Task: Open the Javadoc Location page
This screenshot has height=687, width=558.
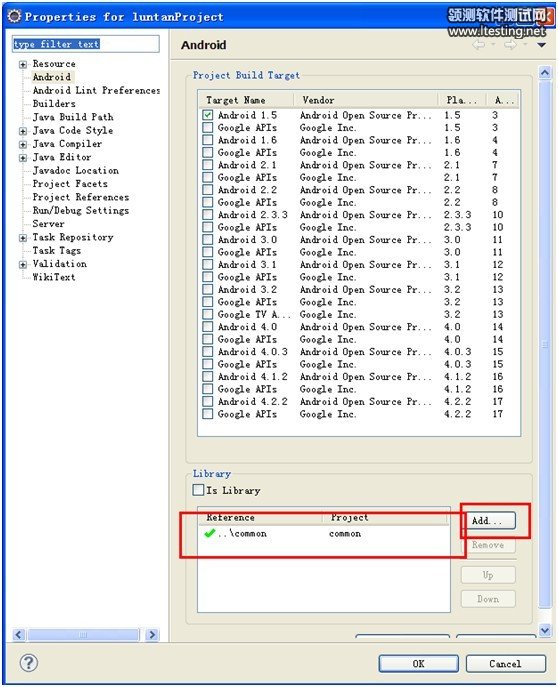Action: click(x=75, y=170)
